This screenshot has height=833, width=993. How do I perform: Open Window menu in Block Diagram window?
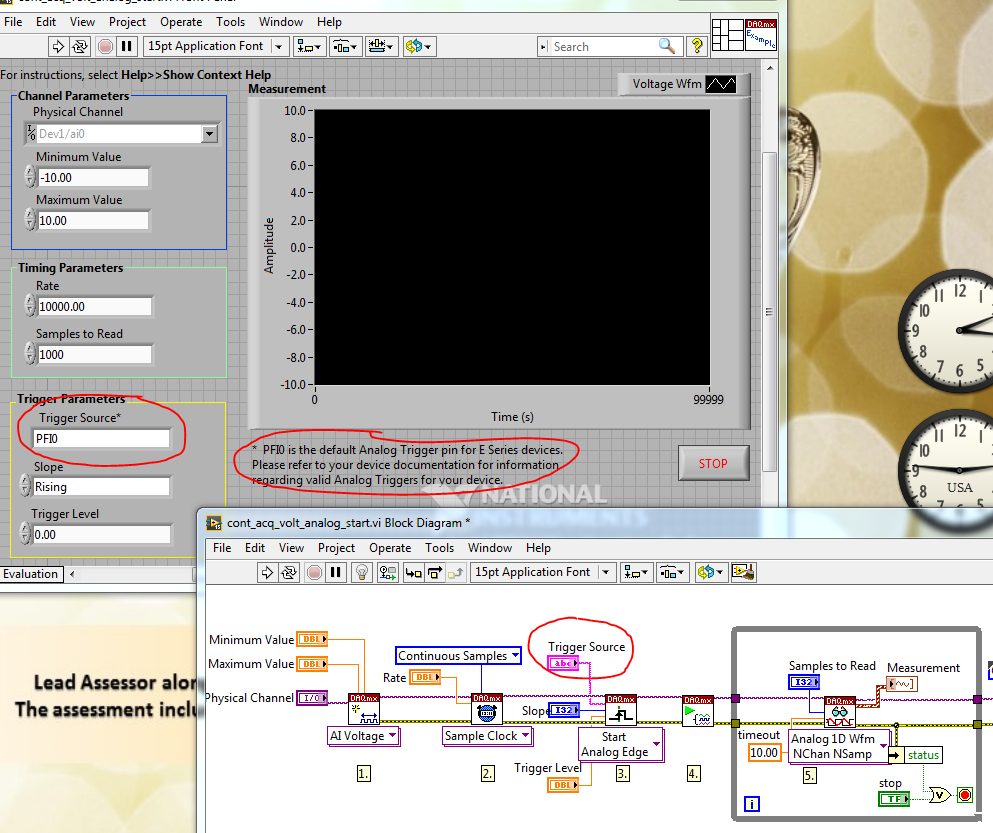[490, 548]
